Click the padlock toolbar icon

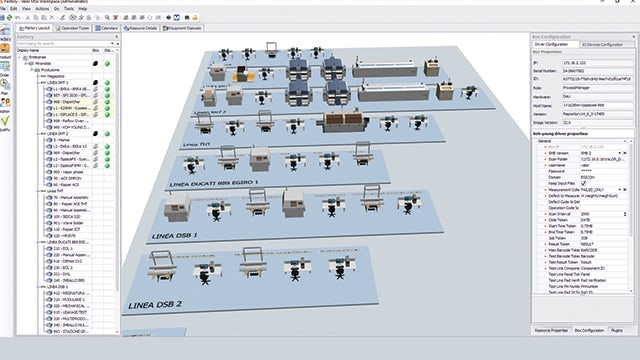click(x=195, y=18)
